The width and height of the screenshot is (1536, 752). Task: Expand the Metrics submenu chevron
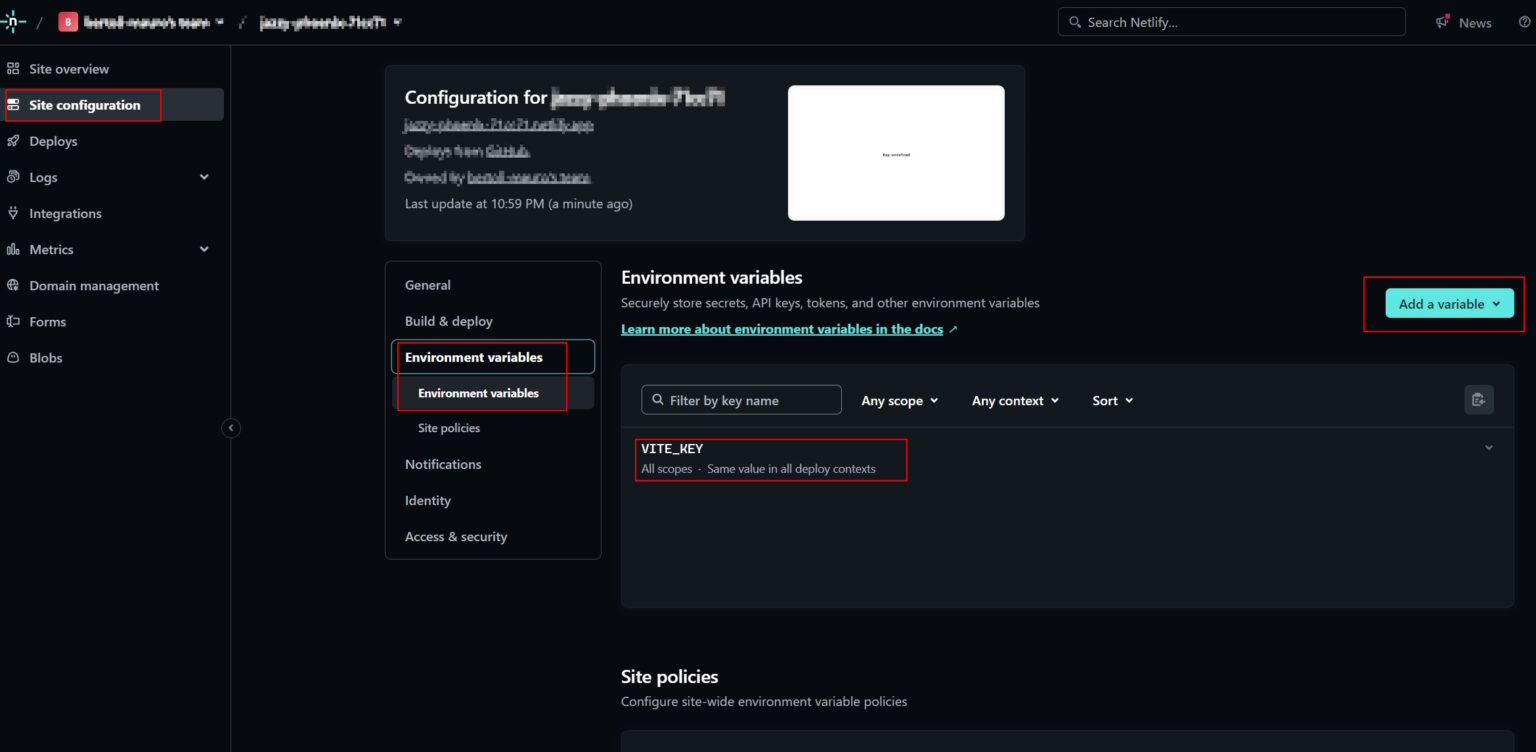pos(204,249)
